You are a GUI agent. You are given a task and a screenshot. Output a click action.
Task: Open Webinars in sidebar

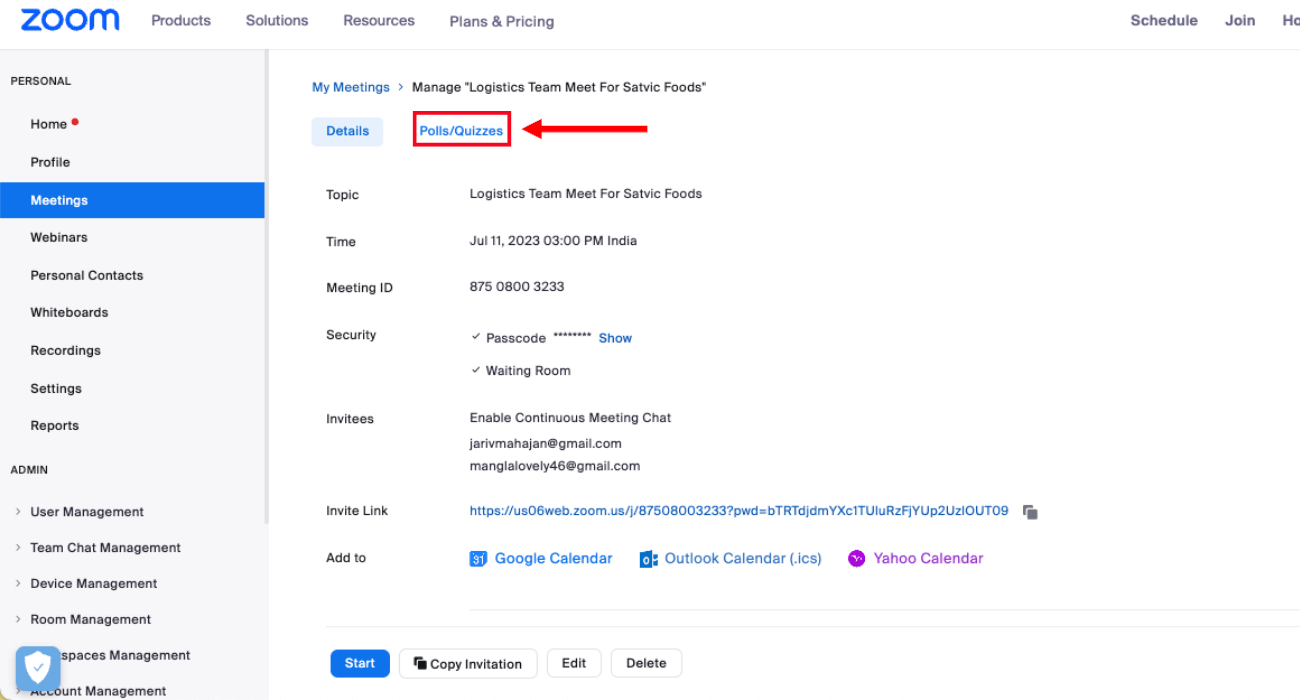click(x=59, y=237)
